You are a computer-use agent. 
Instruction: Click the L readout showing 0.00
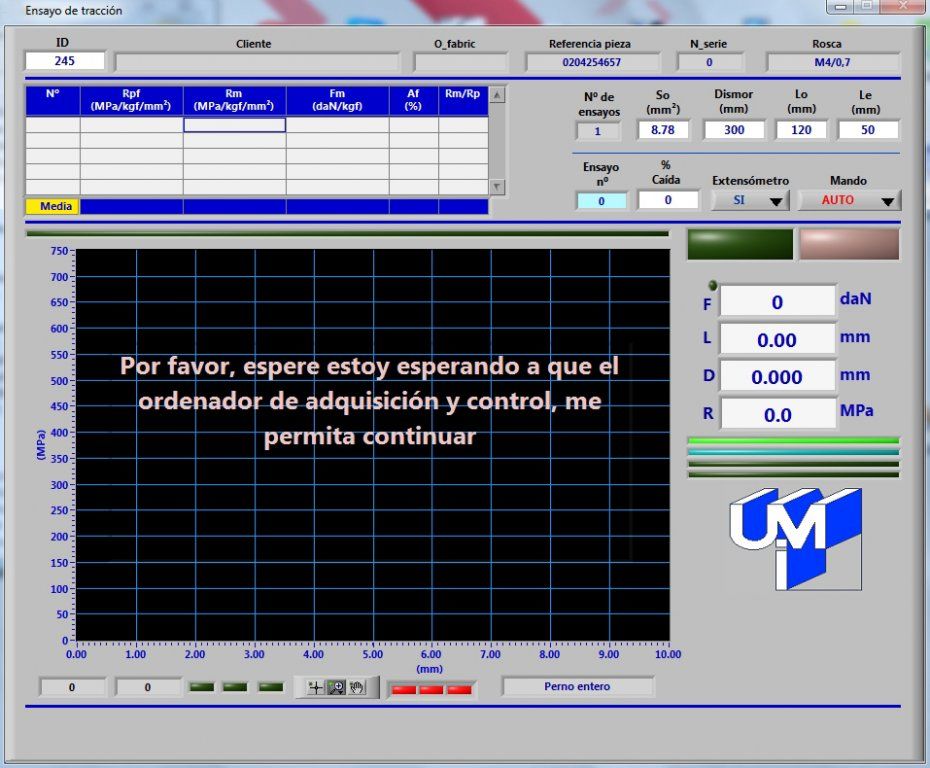click(x=777, y=340)
